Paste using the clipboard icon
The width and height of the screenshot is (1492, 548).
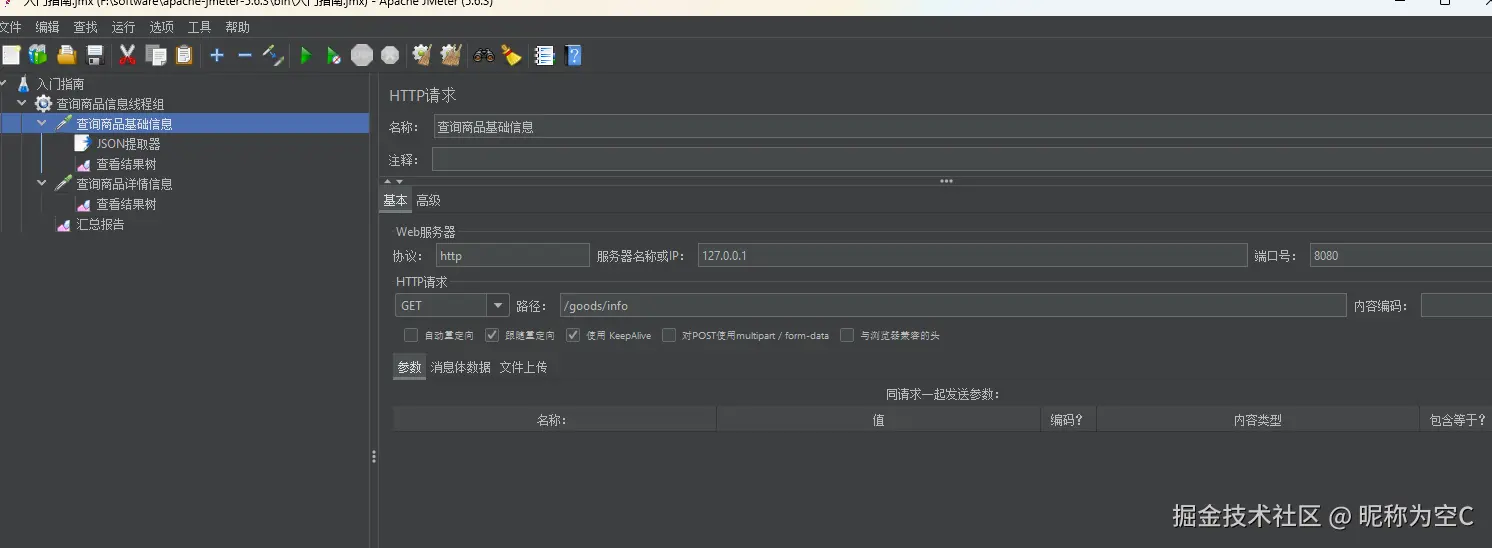pos(184,56)
